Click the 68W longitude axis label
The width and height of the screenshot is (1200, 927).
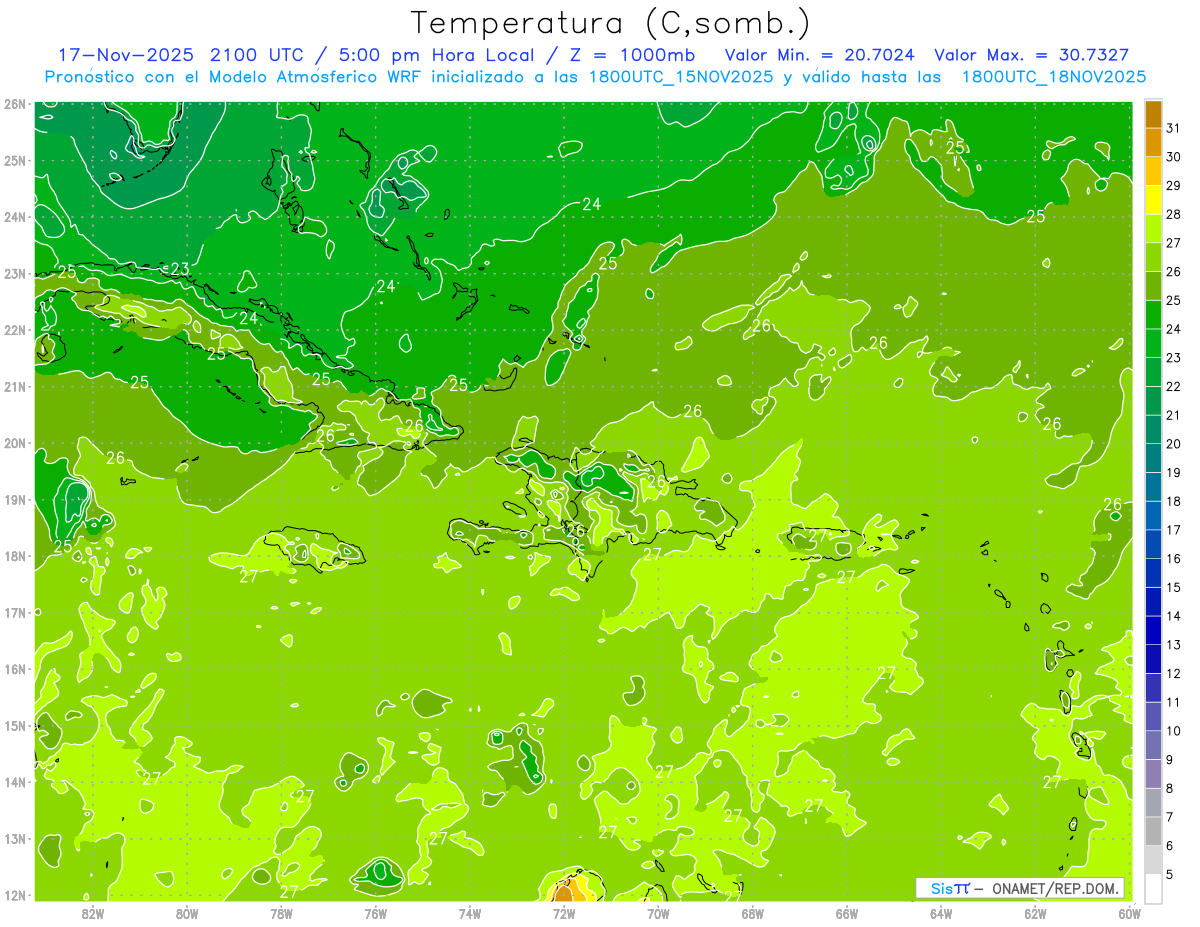coord(752,912)
